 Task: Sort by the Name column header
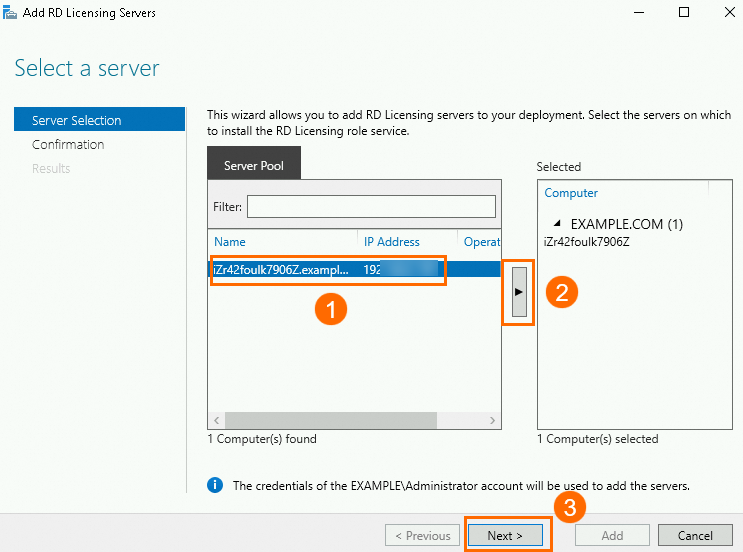tap(230, 242)
